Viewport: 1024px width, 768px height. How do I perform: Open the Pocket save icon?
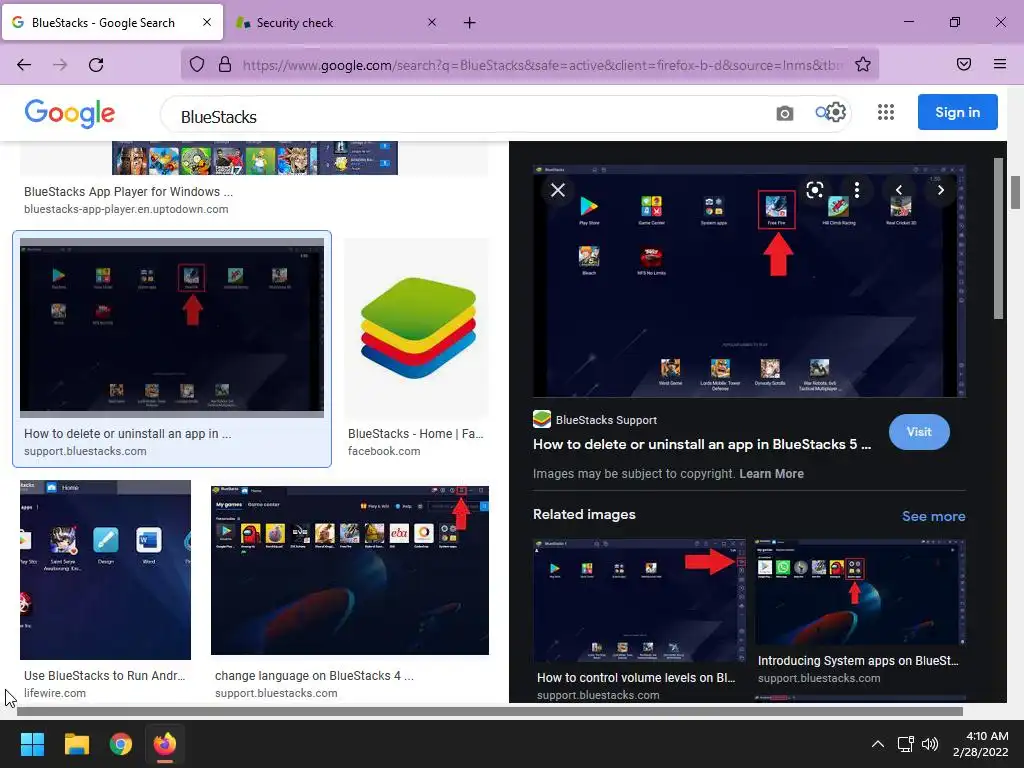point(963,64)
